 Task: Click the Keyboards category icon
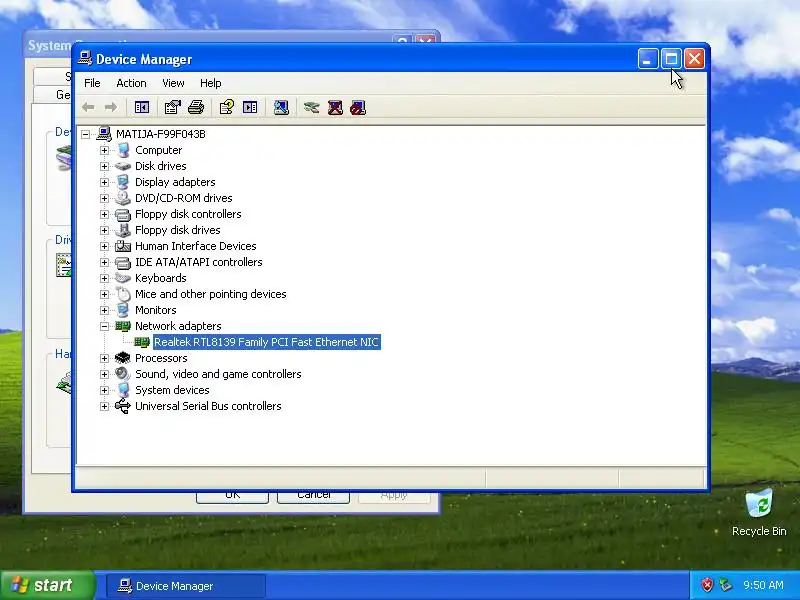(x=123, y=278)
